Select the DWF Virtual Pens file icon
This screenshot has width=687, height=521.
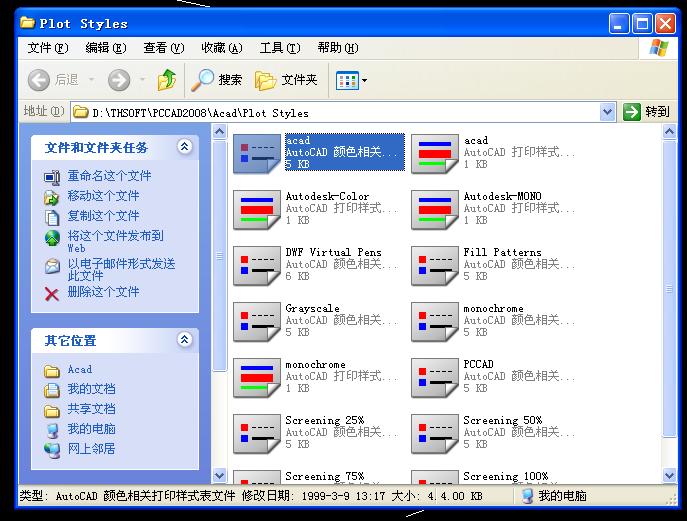(257, 266)
